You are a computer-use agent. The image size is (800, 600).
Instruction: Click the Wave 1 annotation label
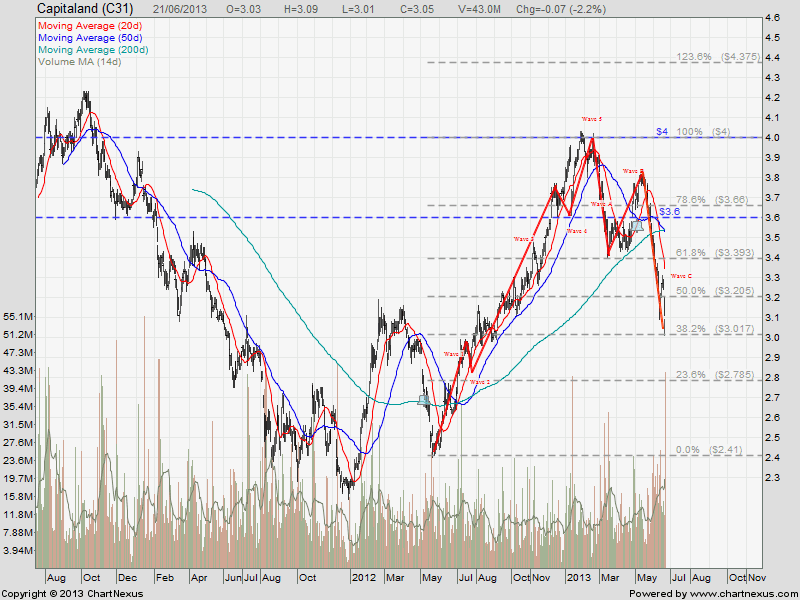click(x=454, y=354)
